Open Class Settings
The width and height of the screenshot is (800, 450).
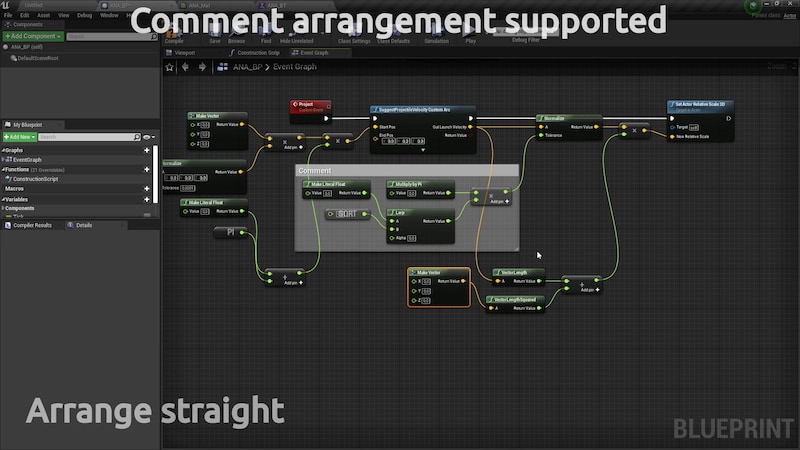(x=354, y=36)
